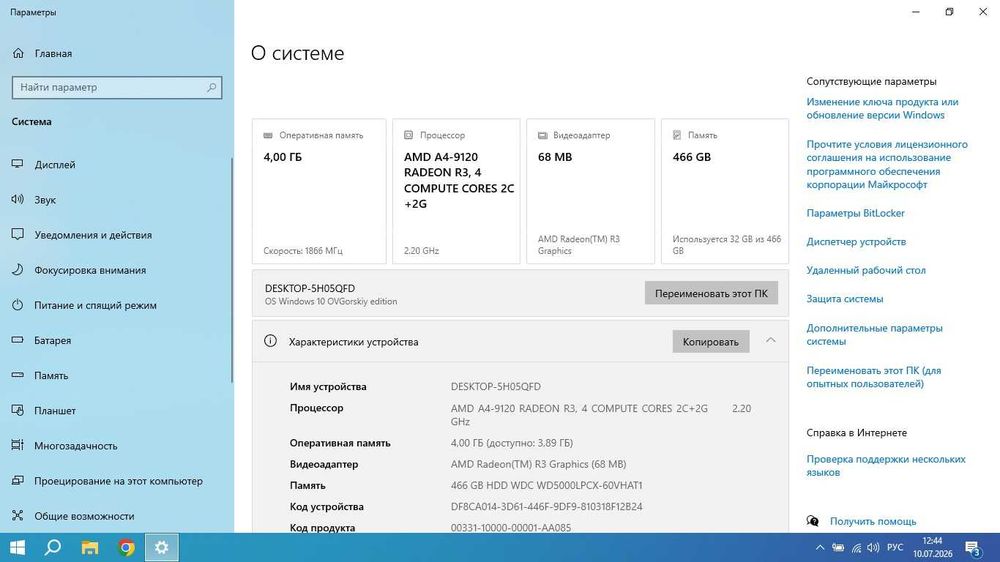Launch Google Chrome from taskbar
Screen dimensions: 1000x562
(126, 547)
